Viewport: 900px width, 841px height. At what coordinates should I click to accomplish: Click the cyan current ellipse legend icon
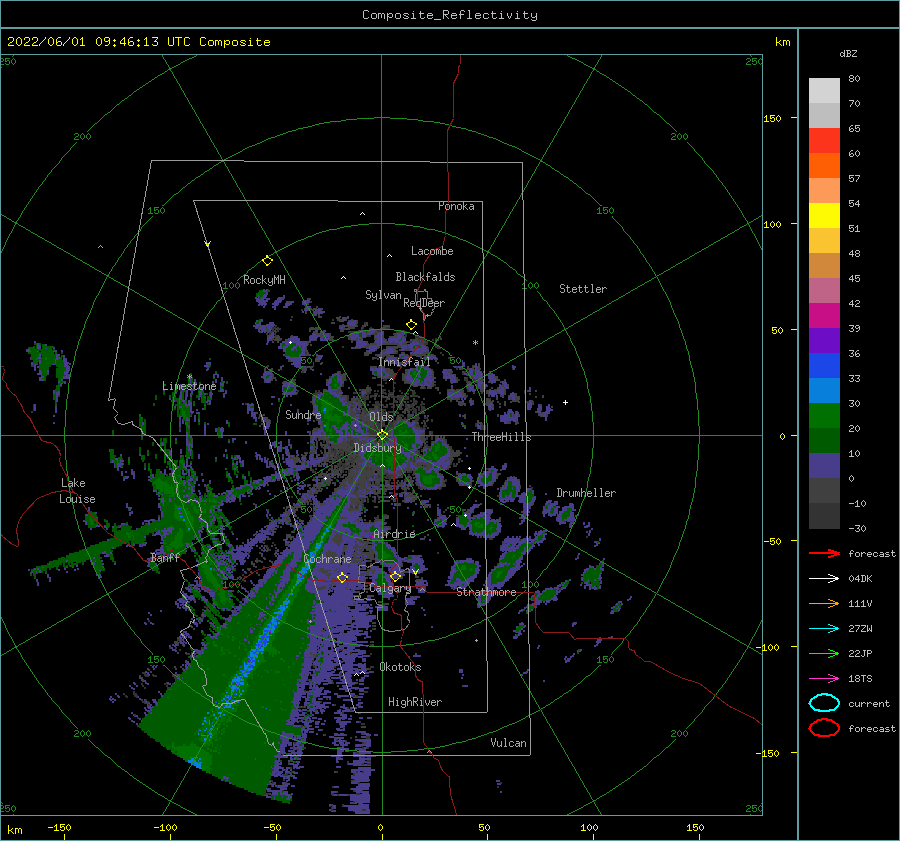pos(824,703)
